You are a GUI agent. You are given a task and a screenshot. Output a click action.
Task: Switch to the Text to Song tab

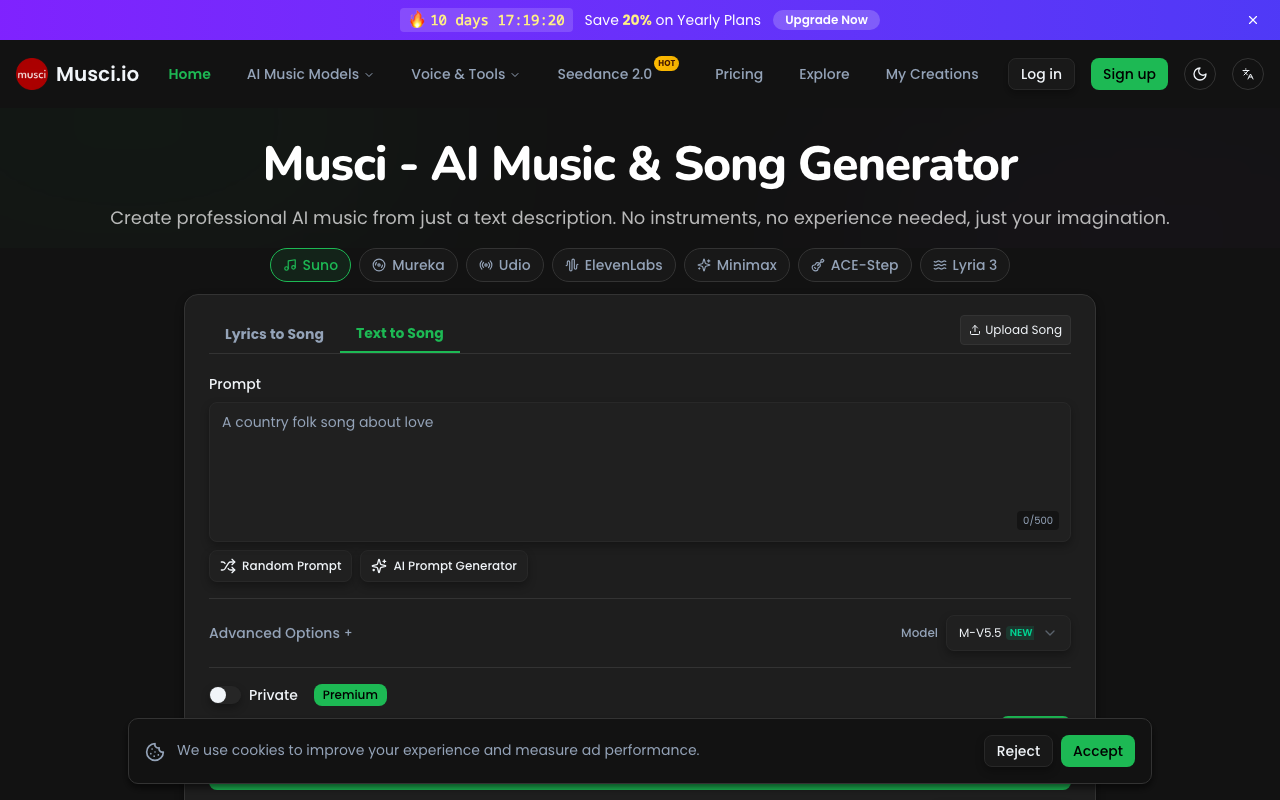pyautogui.click(x=400, y=333)
